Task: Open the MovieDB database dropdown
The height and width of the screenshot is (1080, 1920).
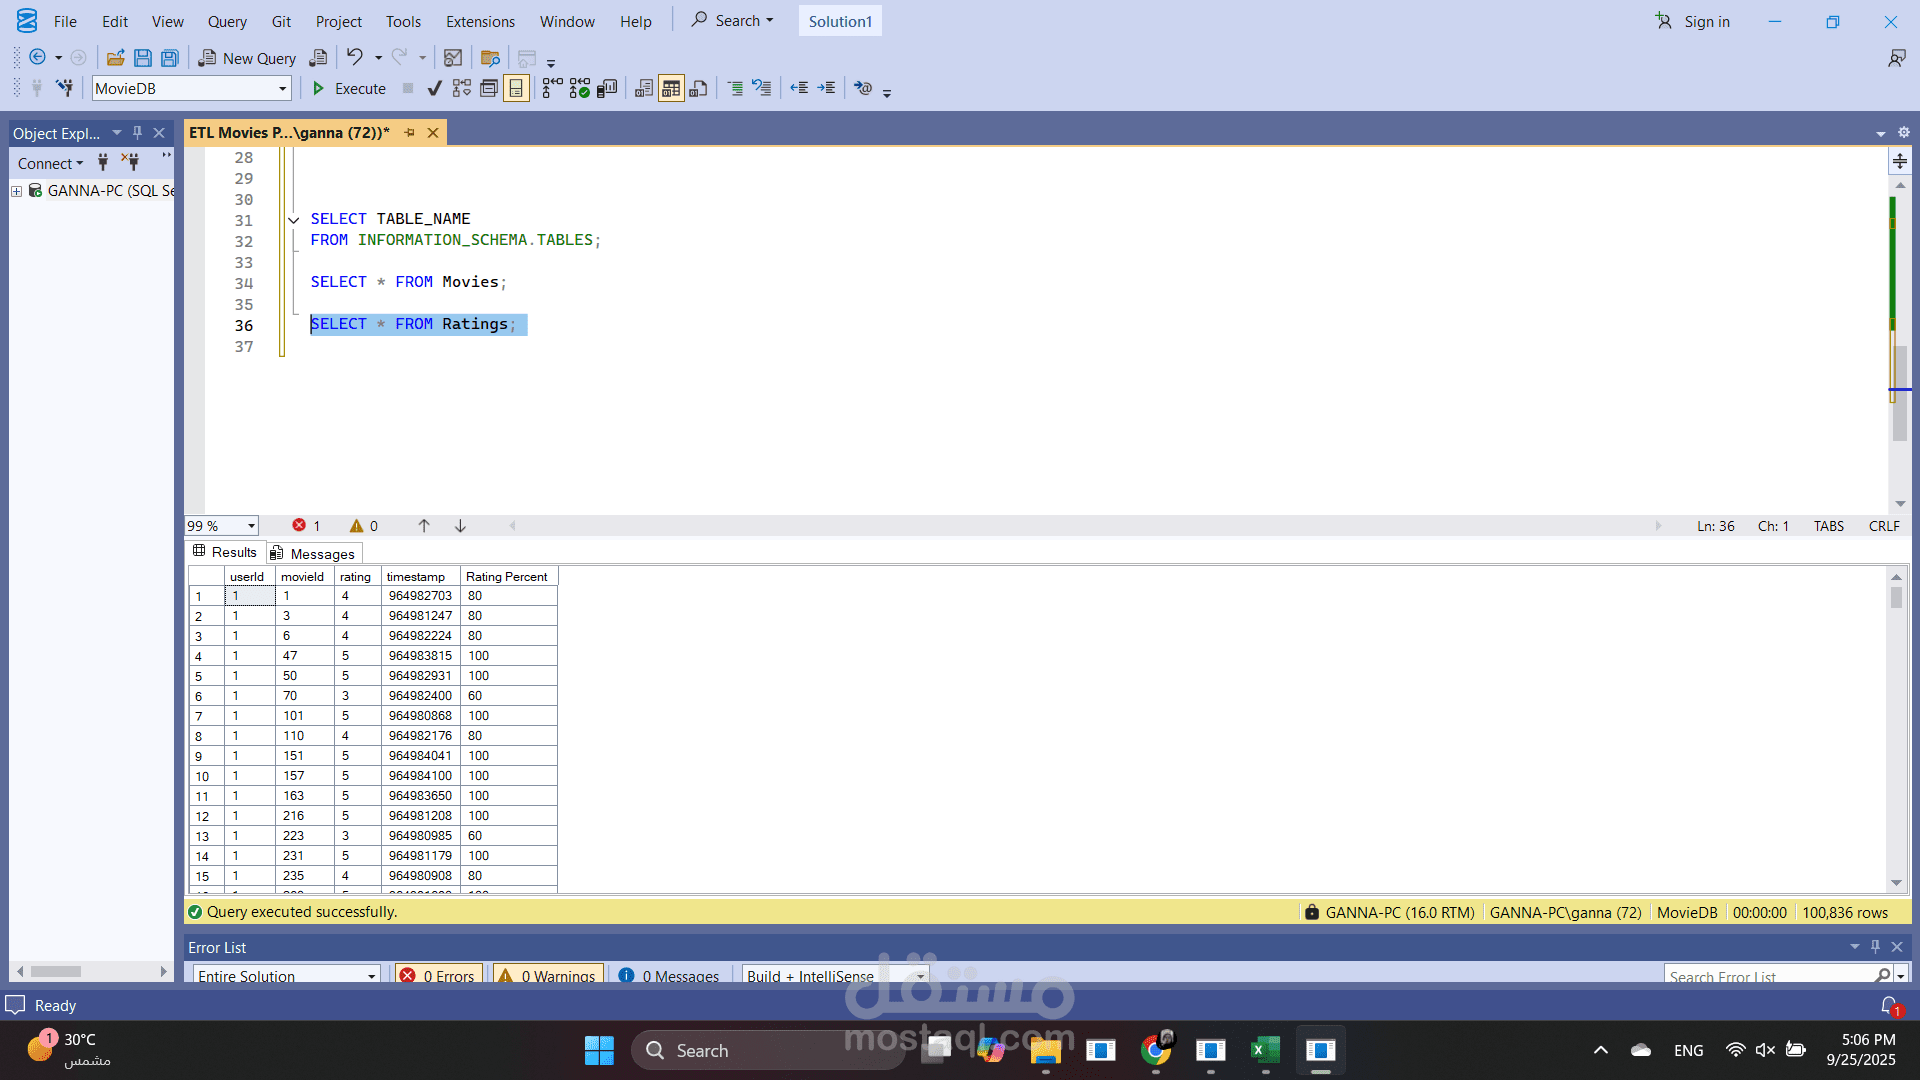Action: pos(282,89)
